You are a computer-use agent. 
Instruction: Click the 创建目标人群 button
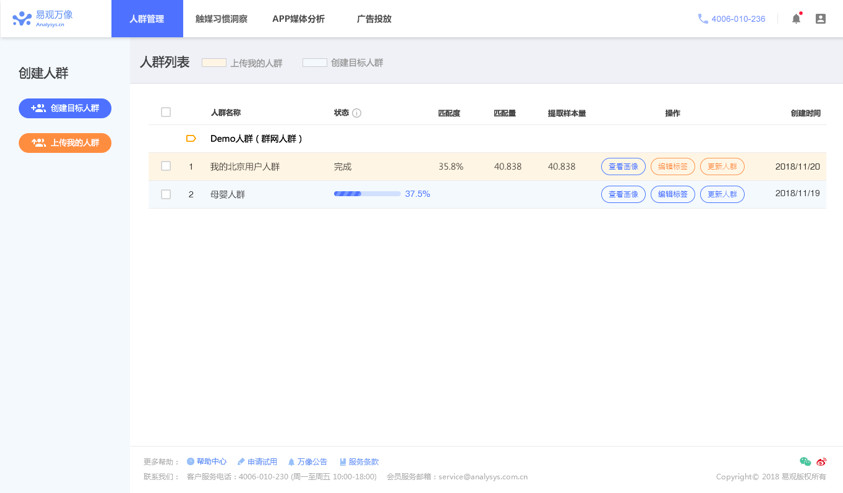tap(65, 108)
